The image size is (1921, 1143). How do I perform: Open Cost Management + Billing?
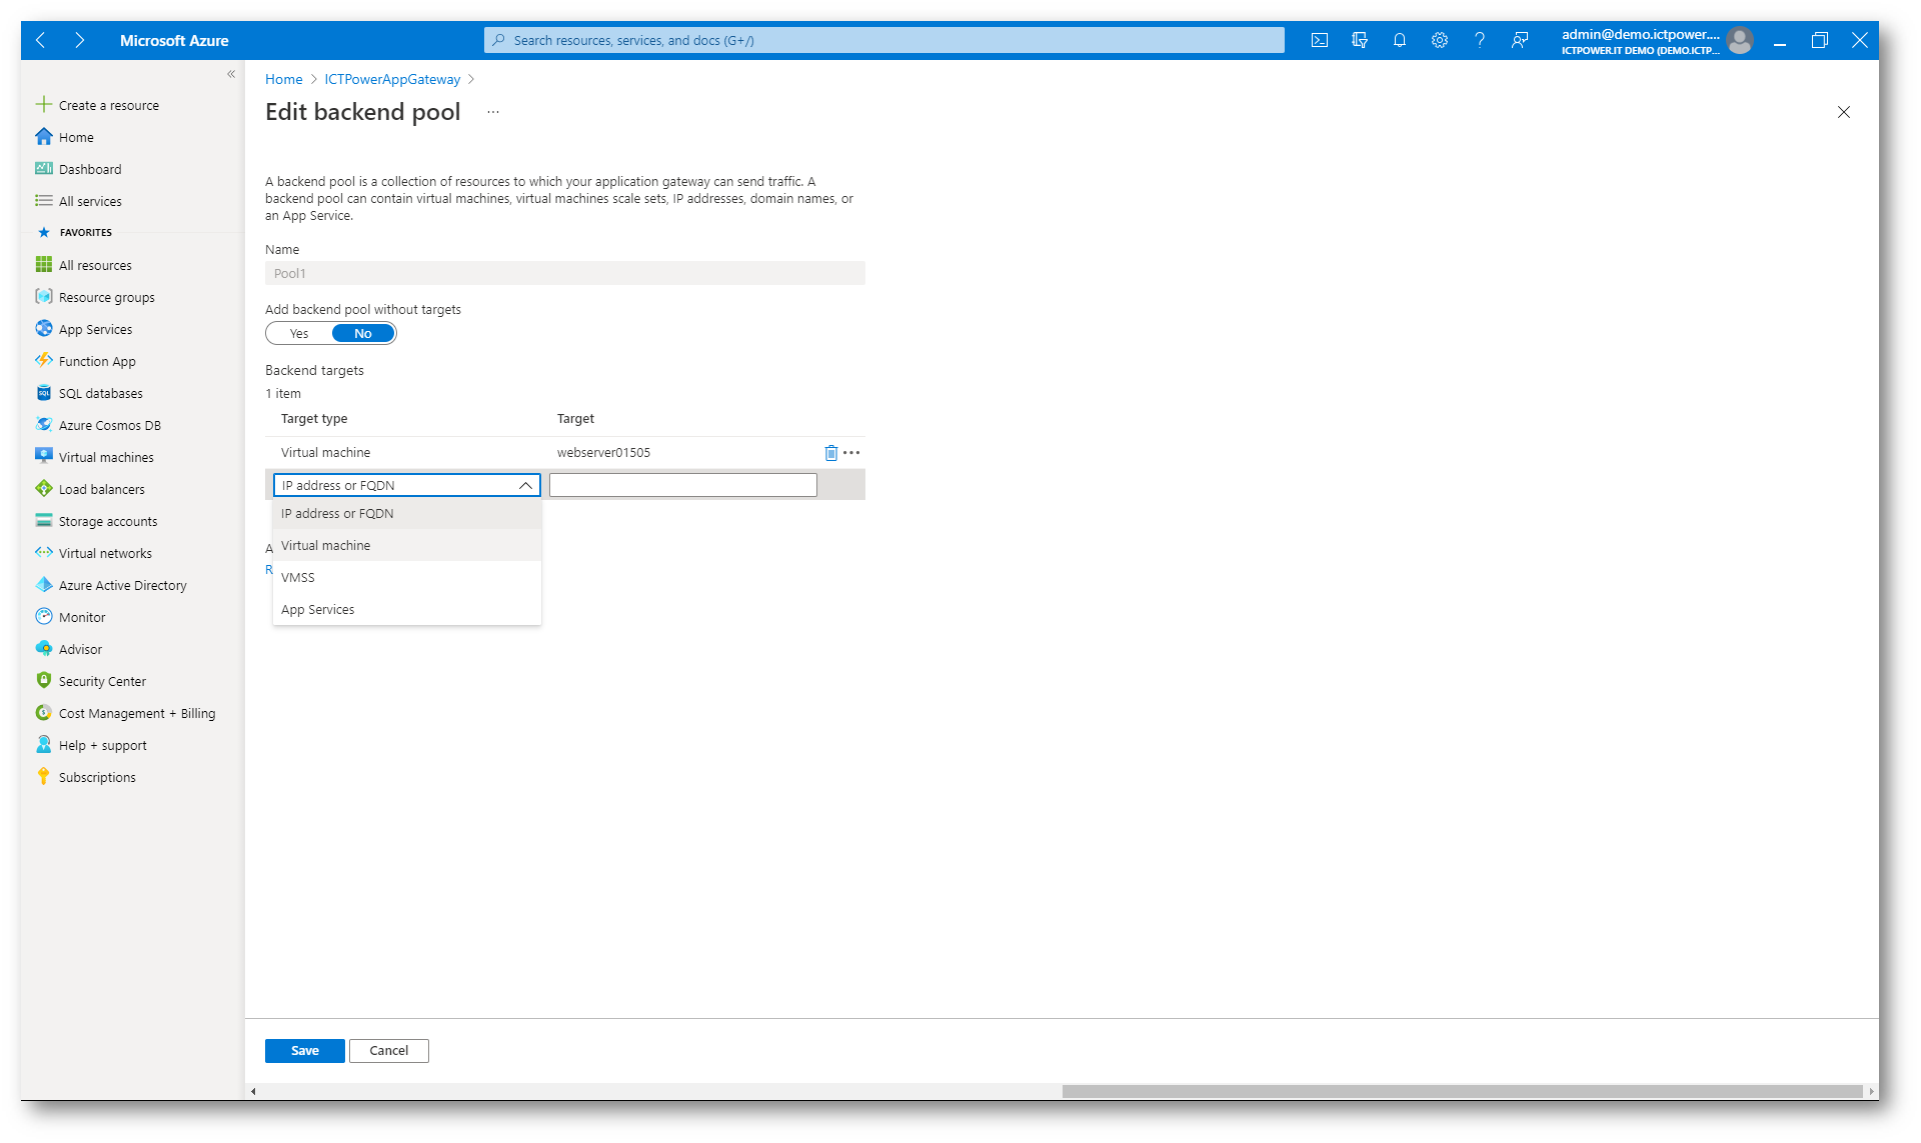coord(136,713)
